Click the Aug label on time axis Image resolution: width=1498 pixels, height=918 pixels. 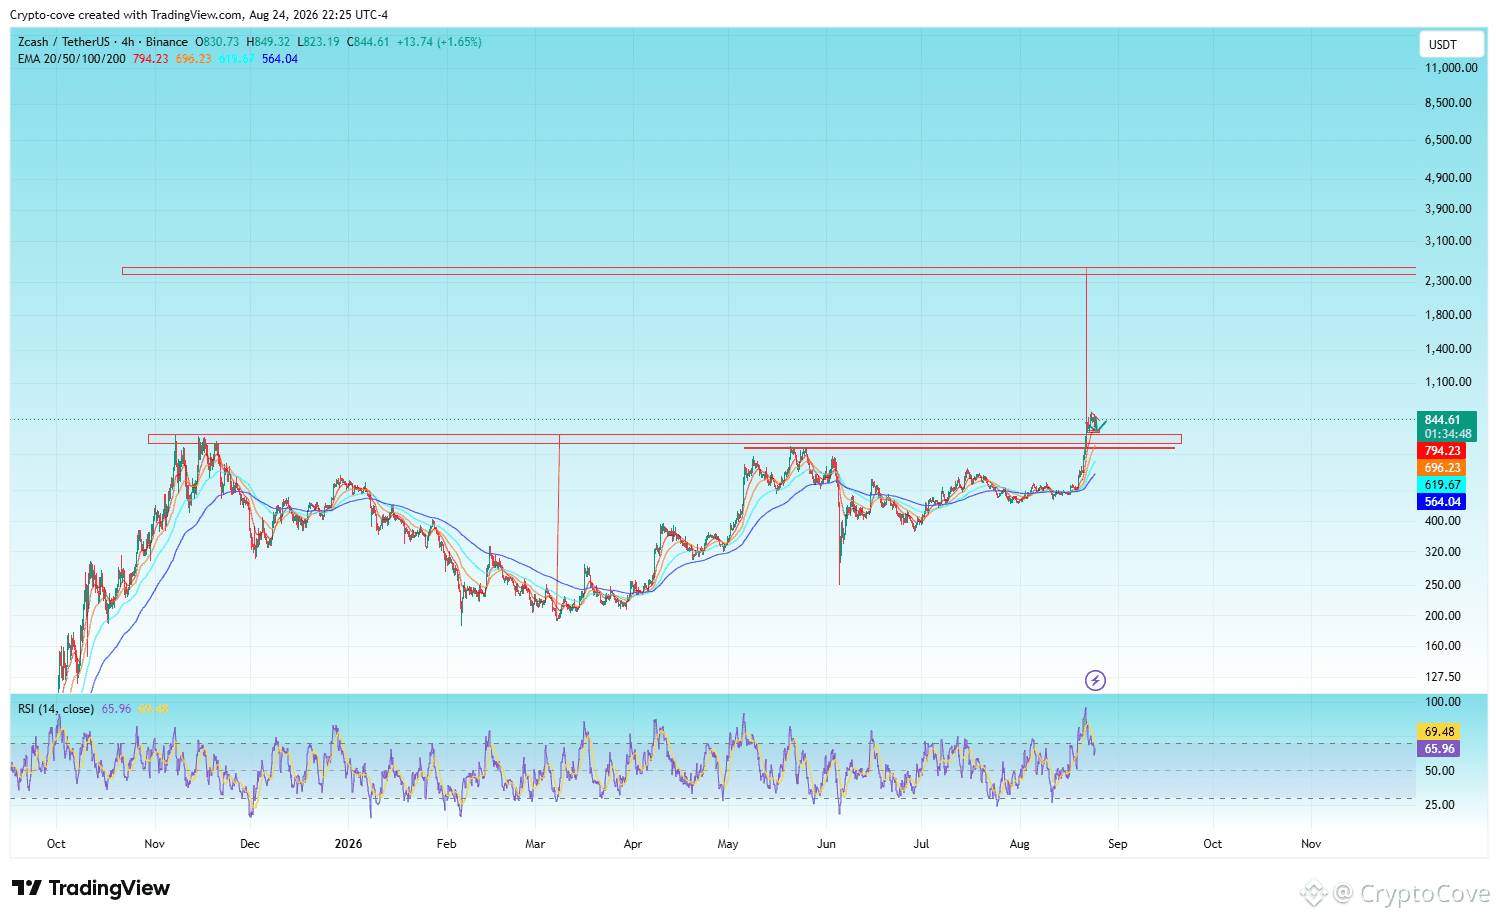click(1019, 844)
